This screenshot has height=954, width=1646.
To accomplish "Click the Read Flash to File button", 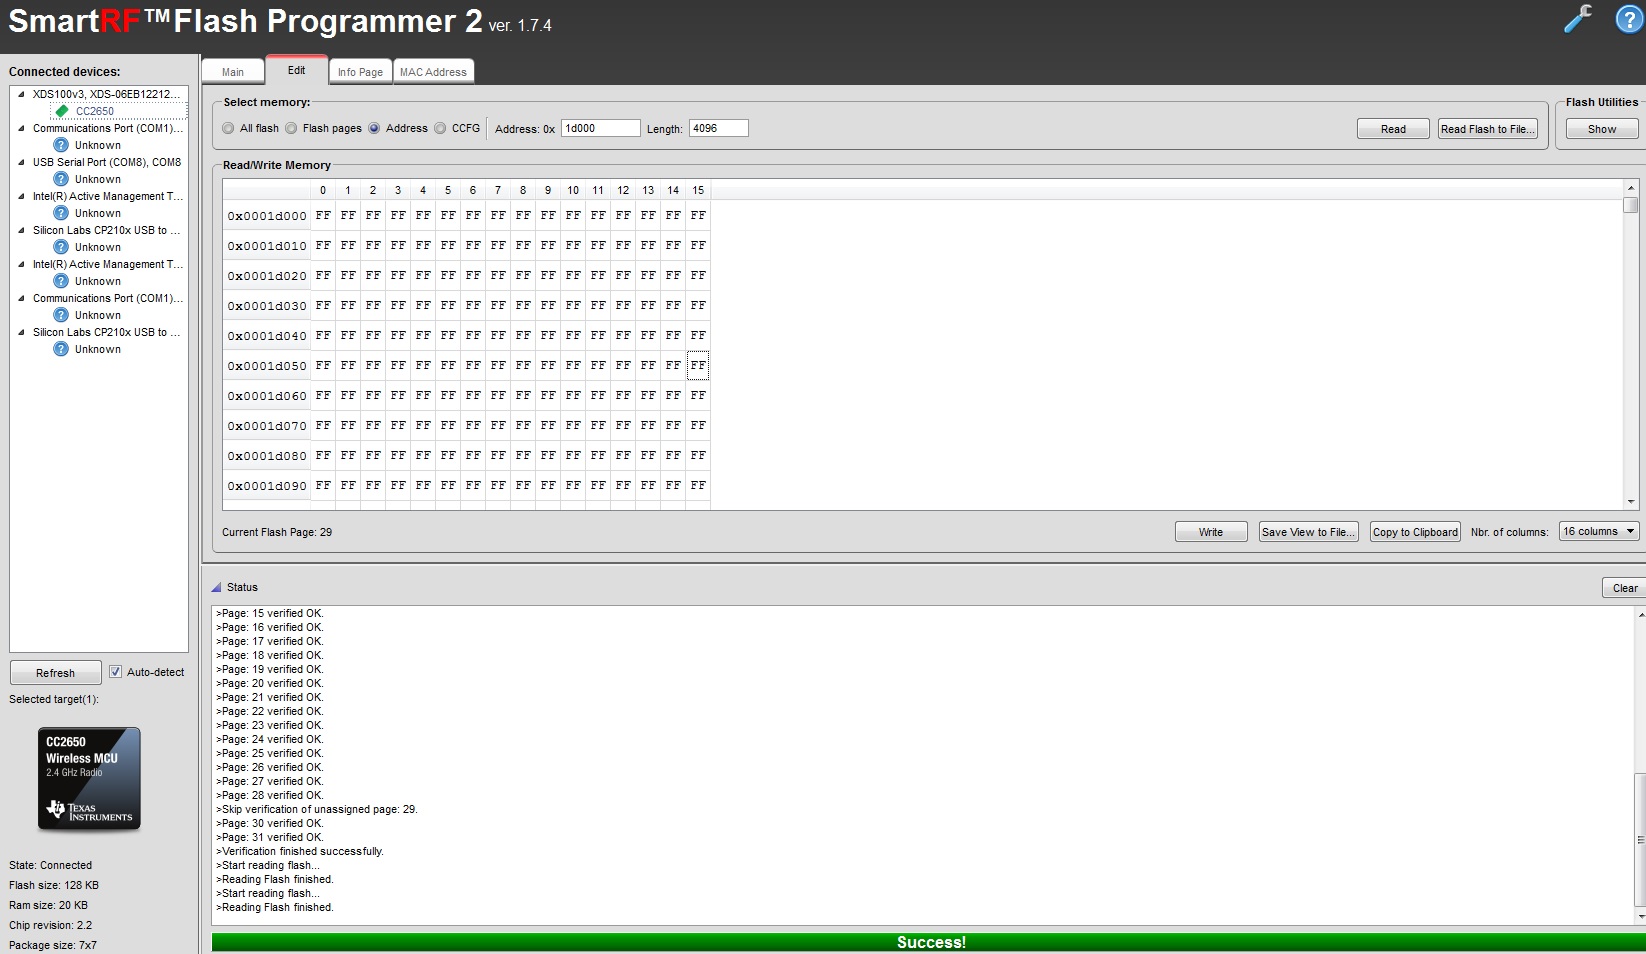I will pyautogui.click(x=1488, y=129).
